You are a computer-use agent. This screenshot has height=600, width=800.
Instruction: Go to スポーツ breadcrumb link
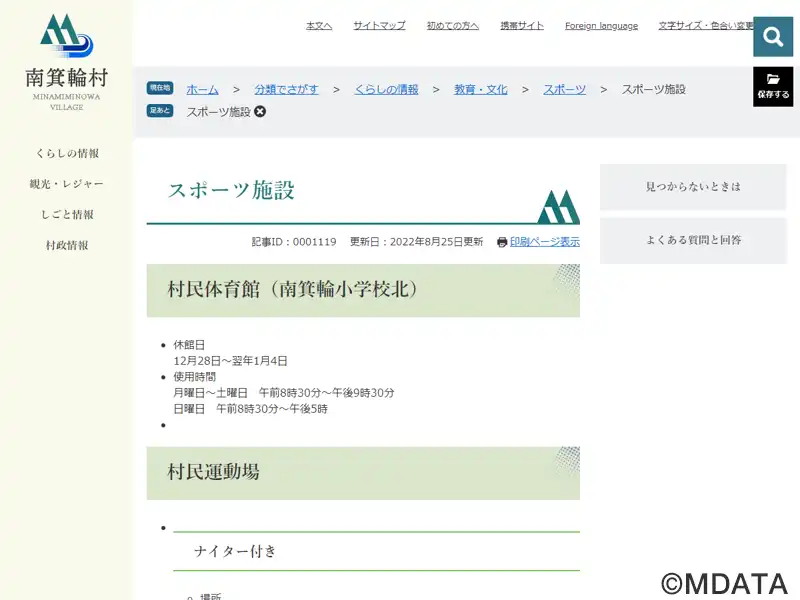pos(564,89)
